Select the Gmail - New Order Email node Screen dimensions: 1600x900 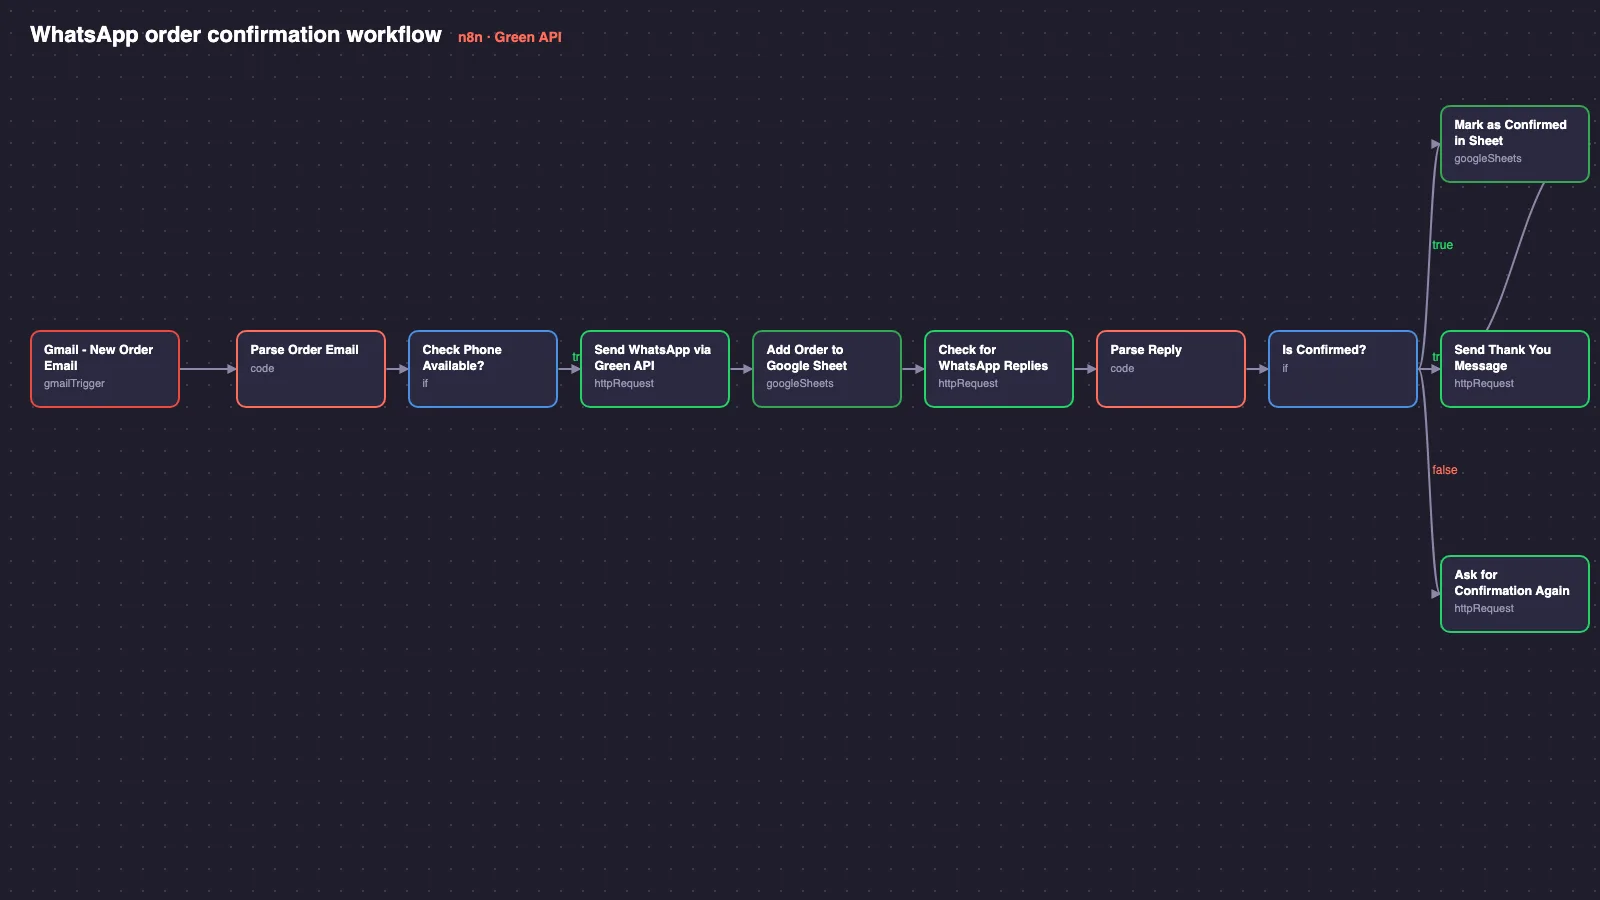pos(105,369)
